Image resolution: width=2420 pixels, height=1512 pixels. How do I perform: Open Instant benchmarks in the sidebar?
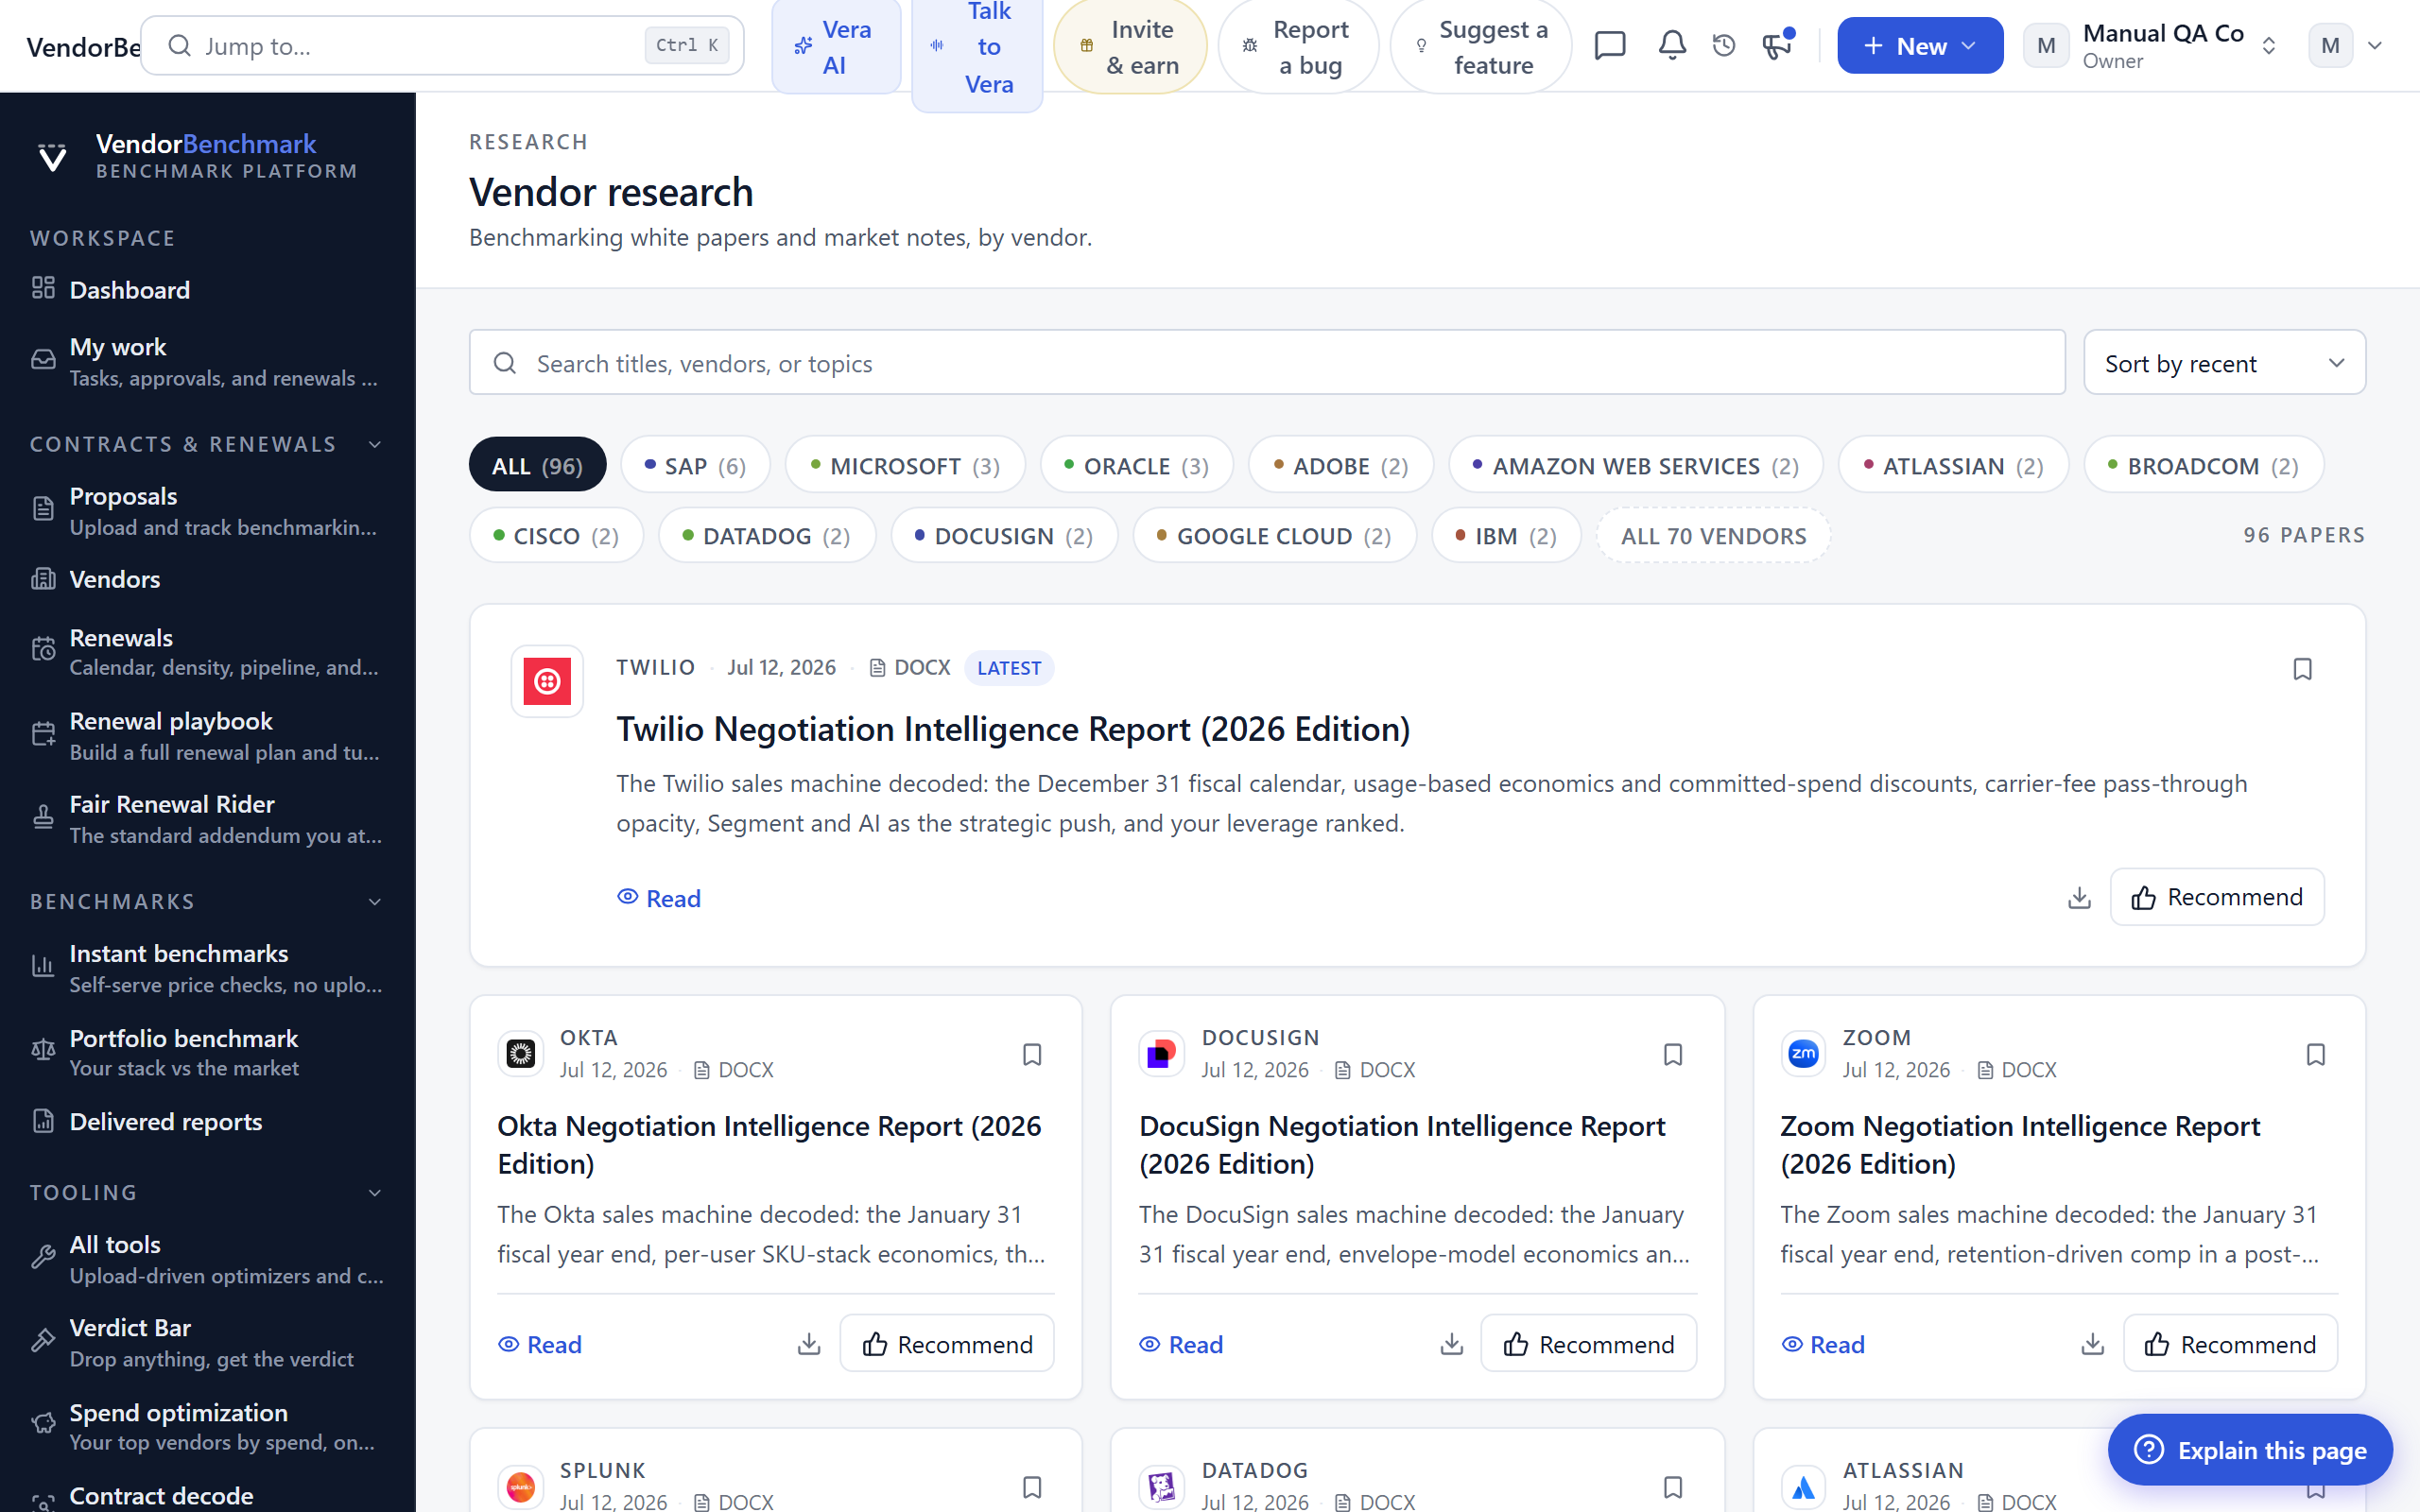point(207,967)
